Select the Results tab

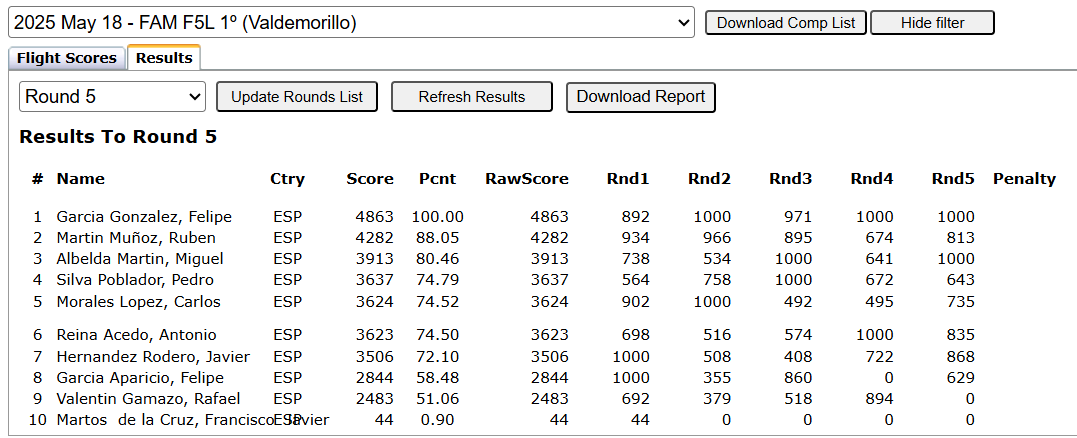(x=164, y=58)
